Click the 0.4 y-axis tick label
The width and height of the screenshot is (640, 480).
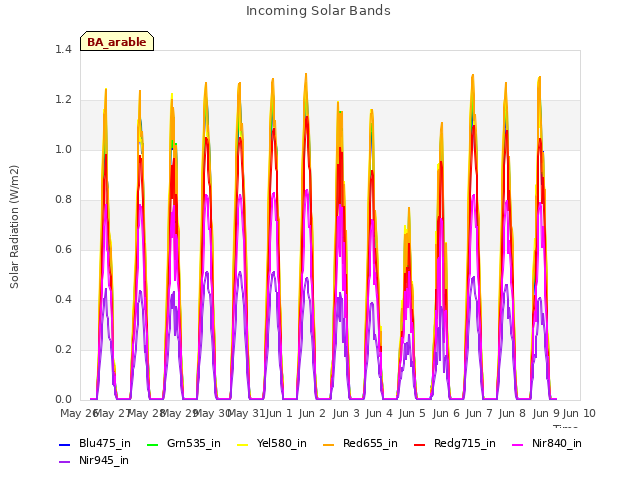(63, 300)
